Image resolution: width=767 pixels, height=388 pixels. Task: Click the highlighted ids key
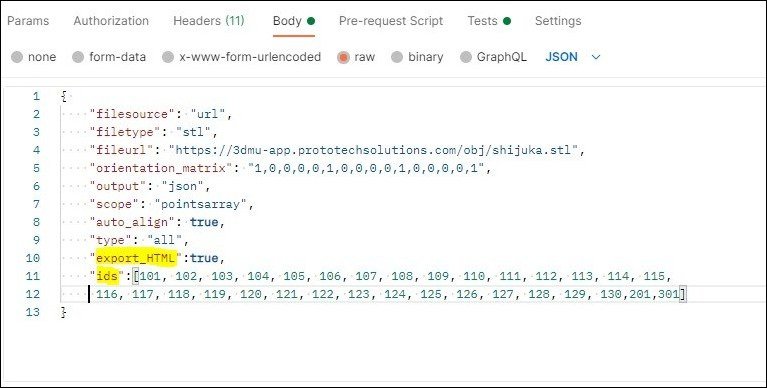tap(107, 276)
